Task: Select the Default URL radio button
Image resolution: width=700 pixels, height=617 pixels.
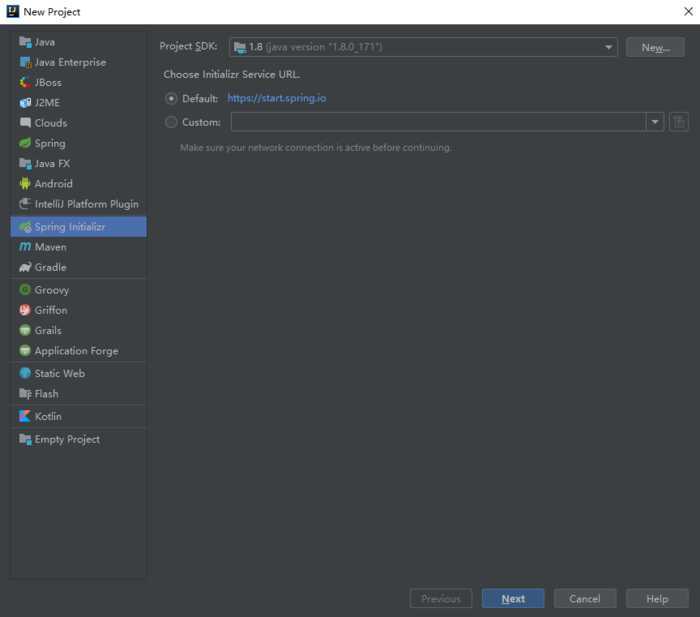Action: point(171,98)
